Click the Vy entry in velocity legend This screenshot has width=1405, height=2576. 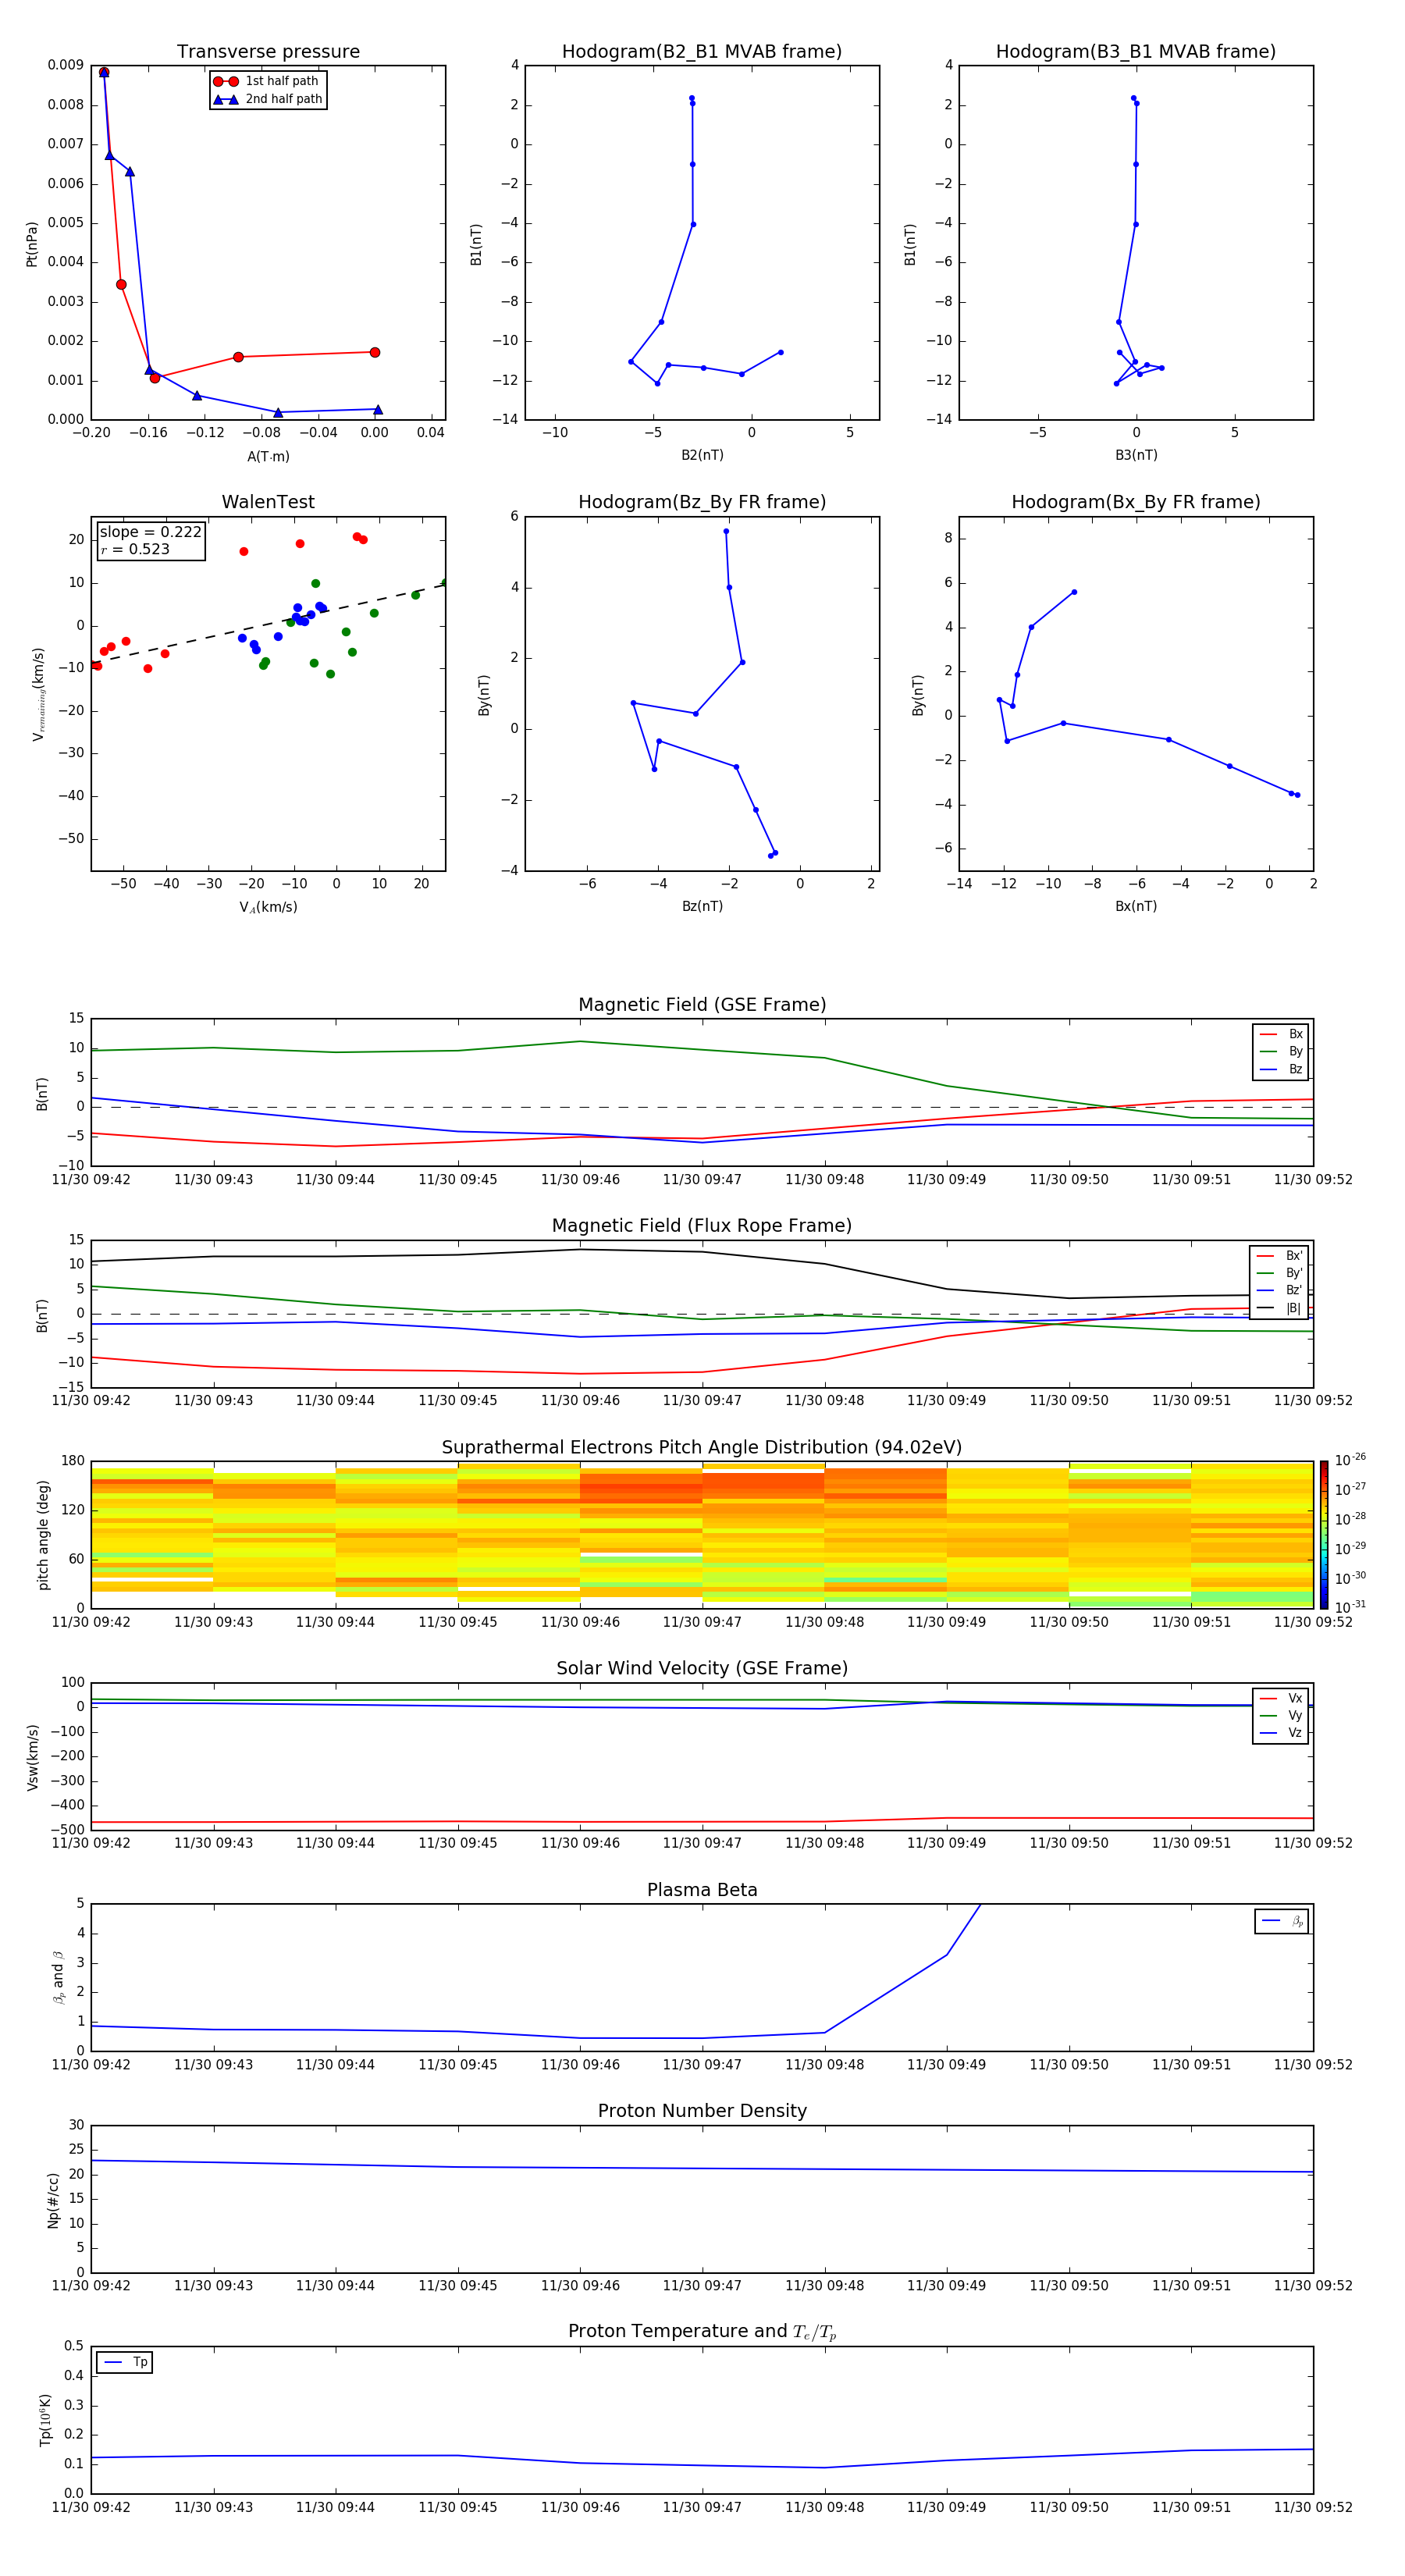click(1281, 1716)
